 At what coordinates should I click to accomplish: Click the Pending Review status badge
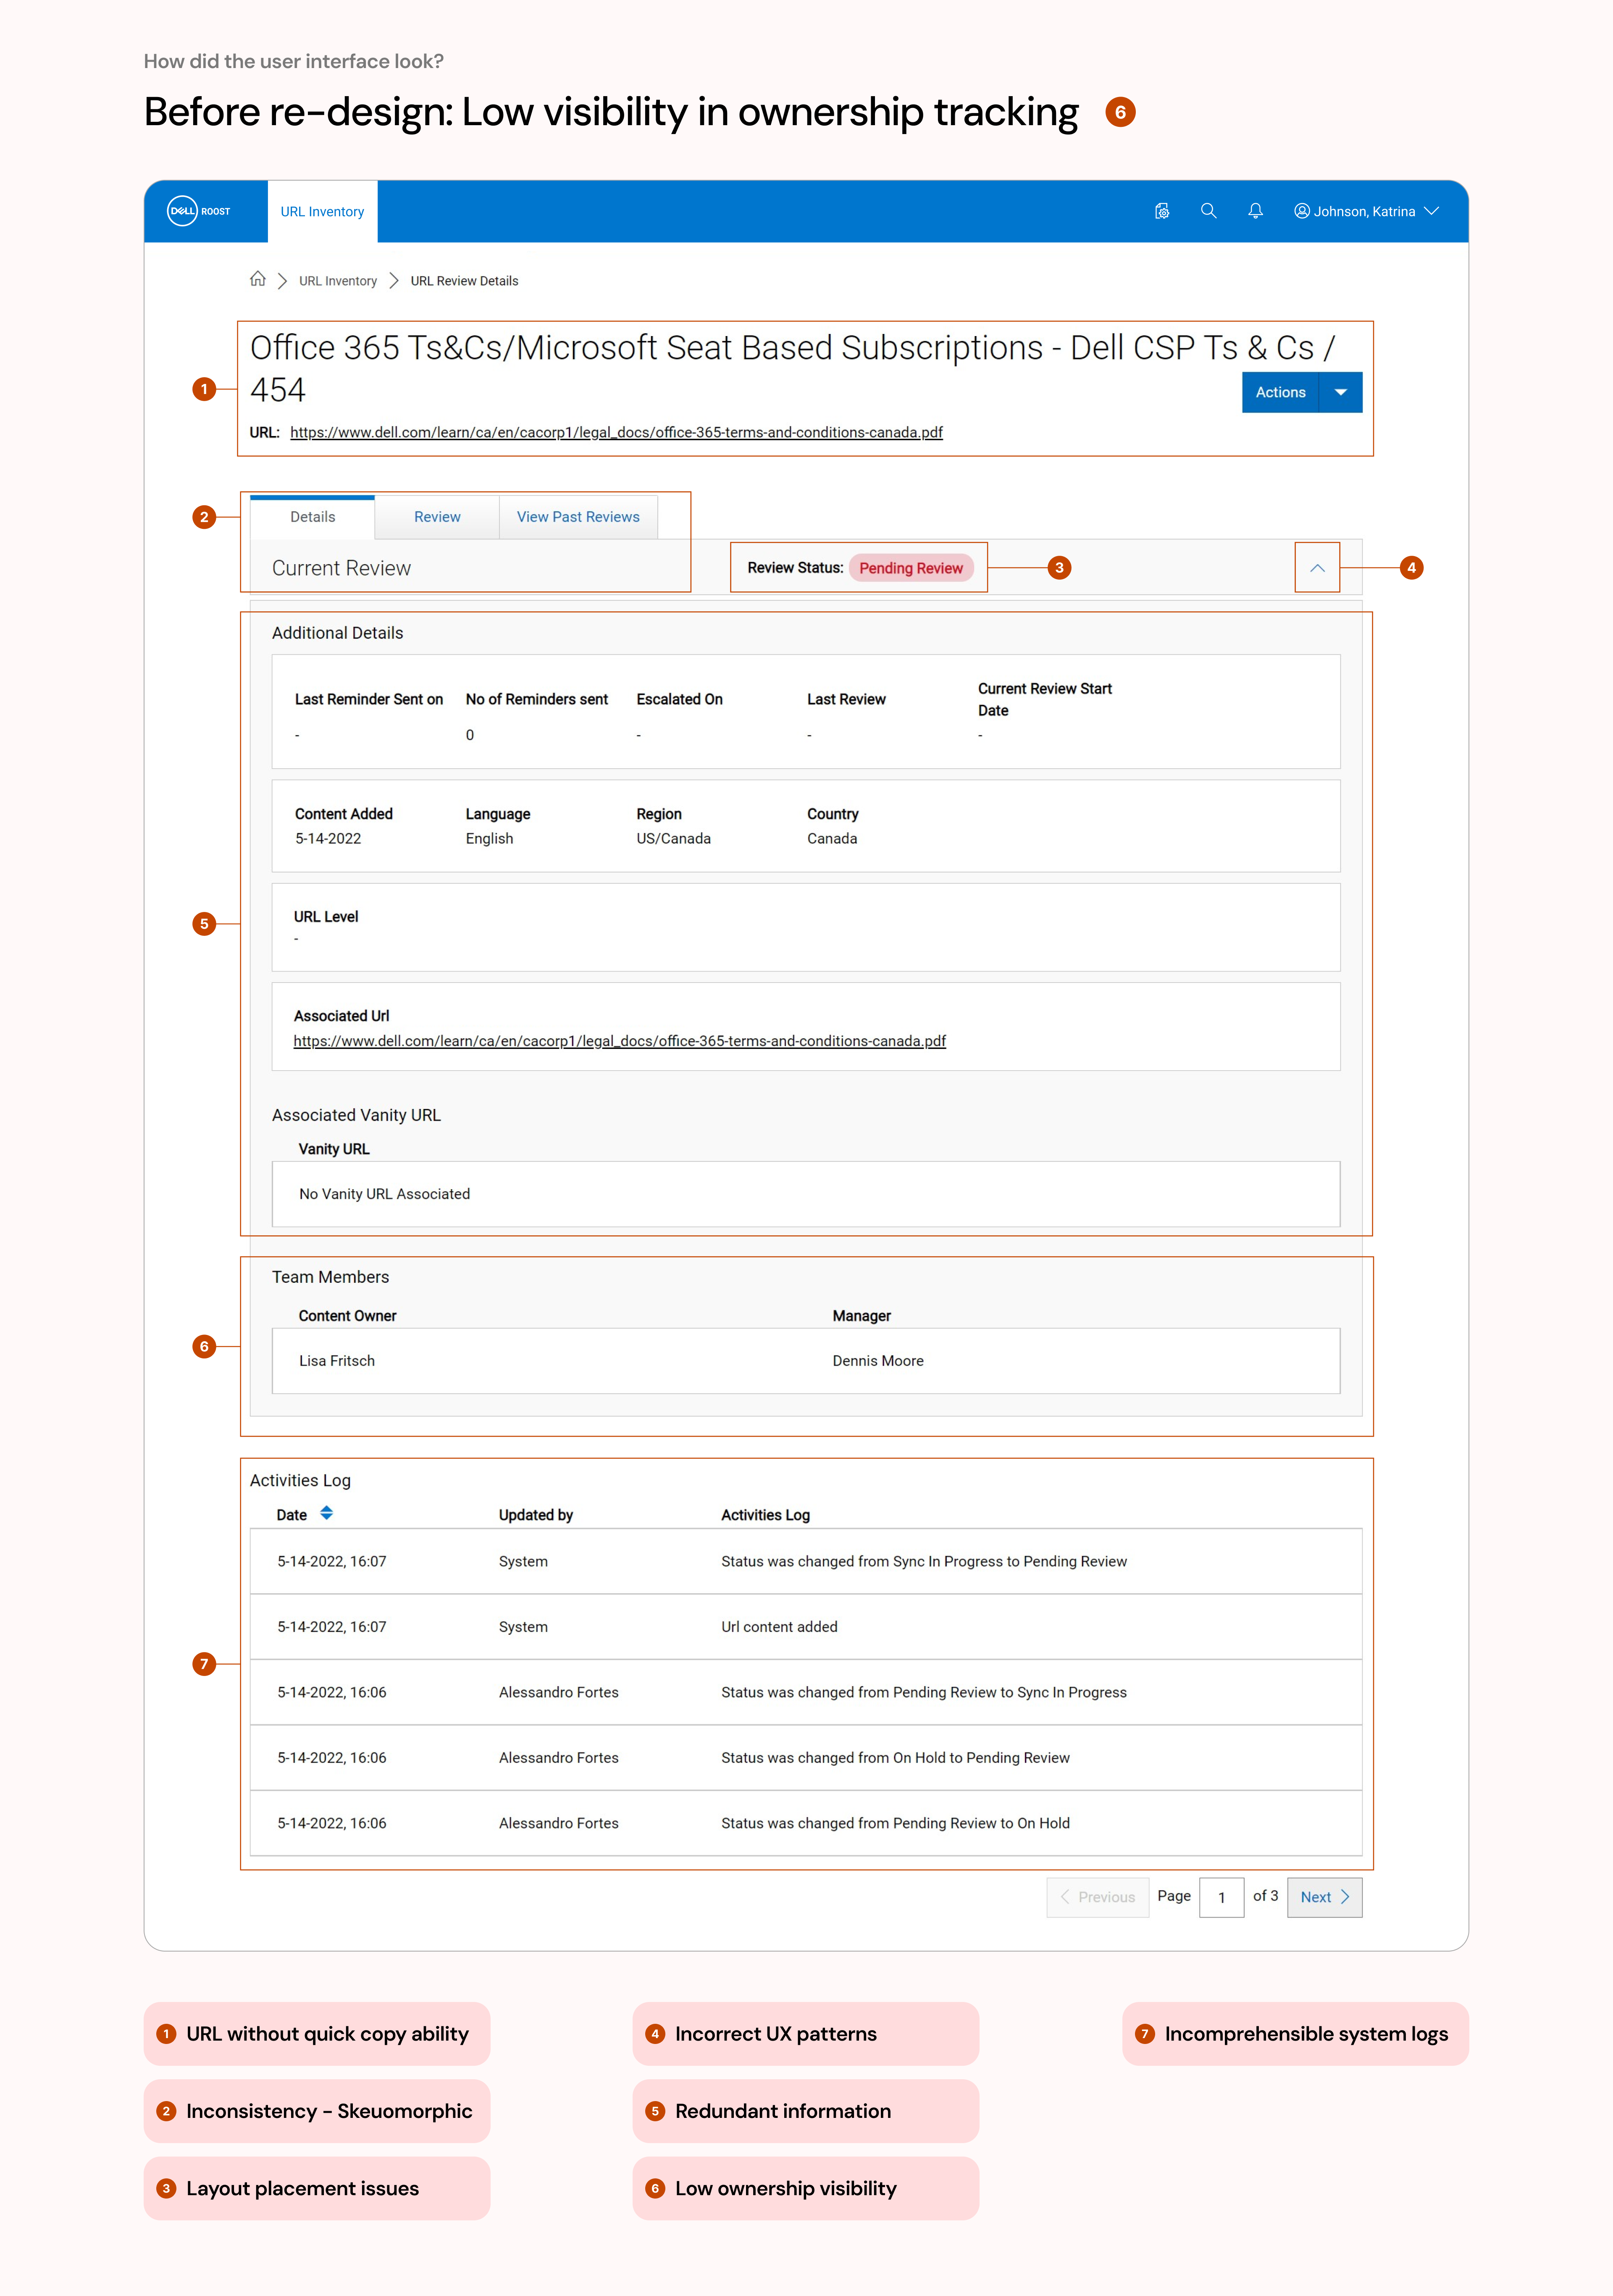[911, 568]
